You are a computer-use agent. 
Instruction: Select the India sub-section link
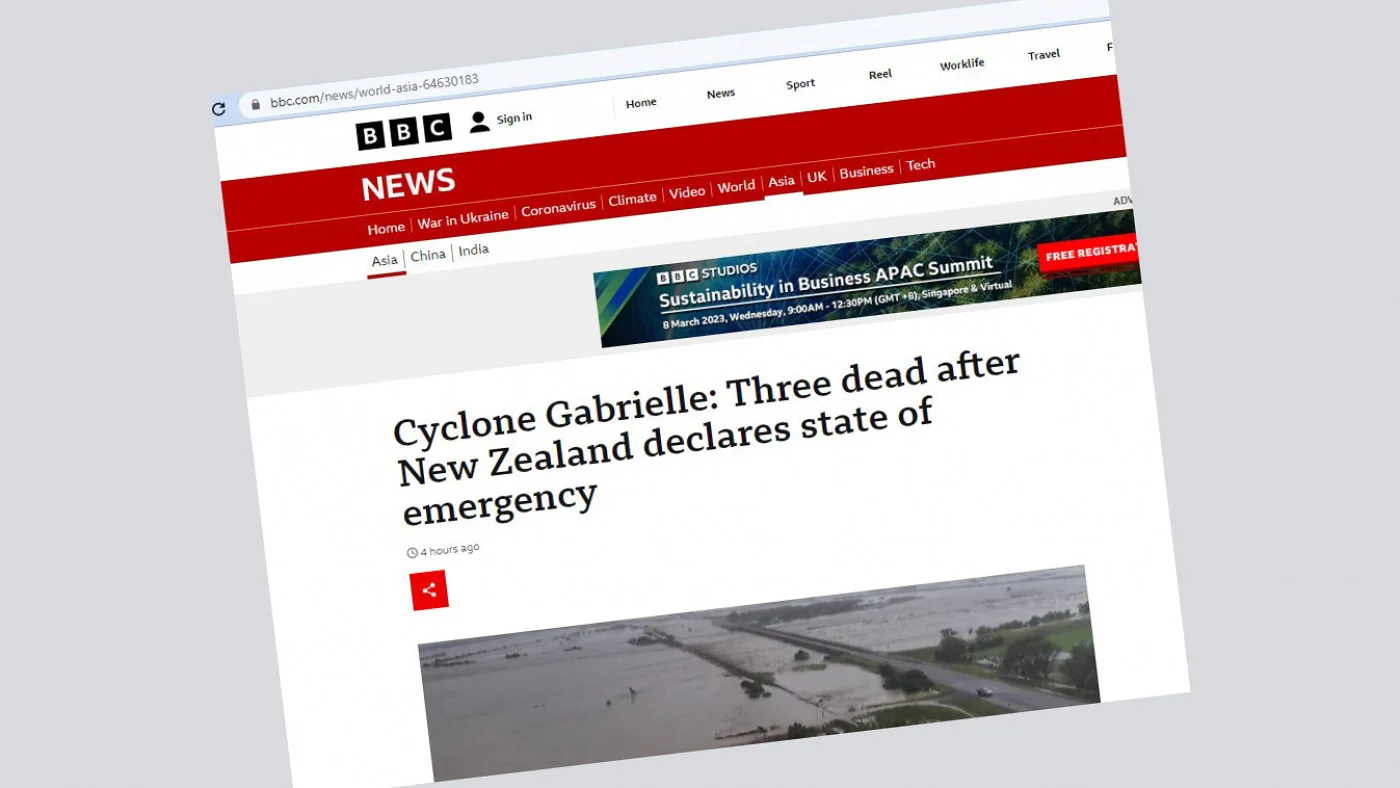pos(474,250)
